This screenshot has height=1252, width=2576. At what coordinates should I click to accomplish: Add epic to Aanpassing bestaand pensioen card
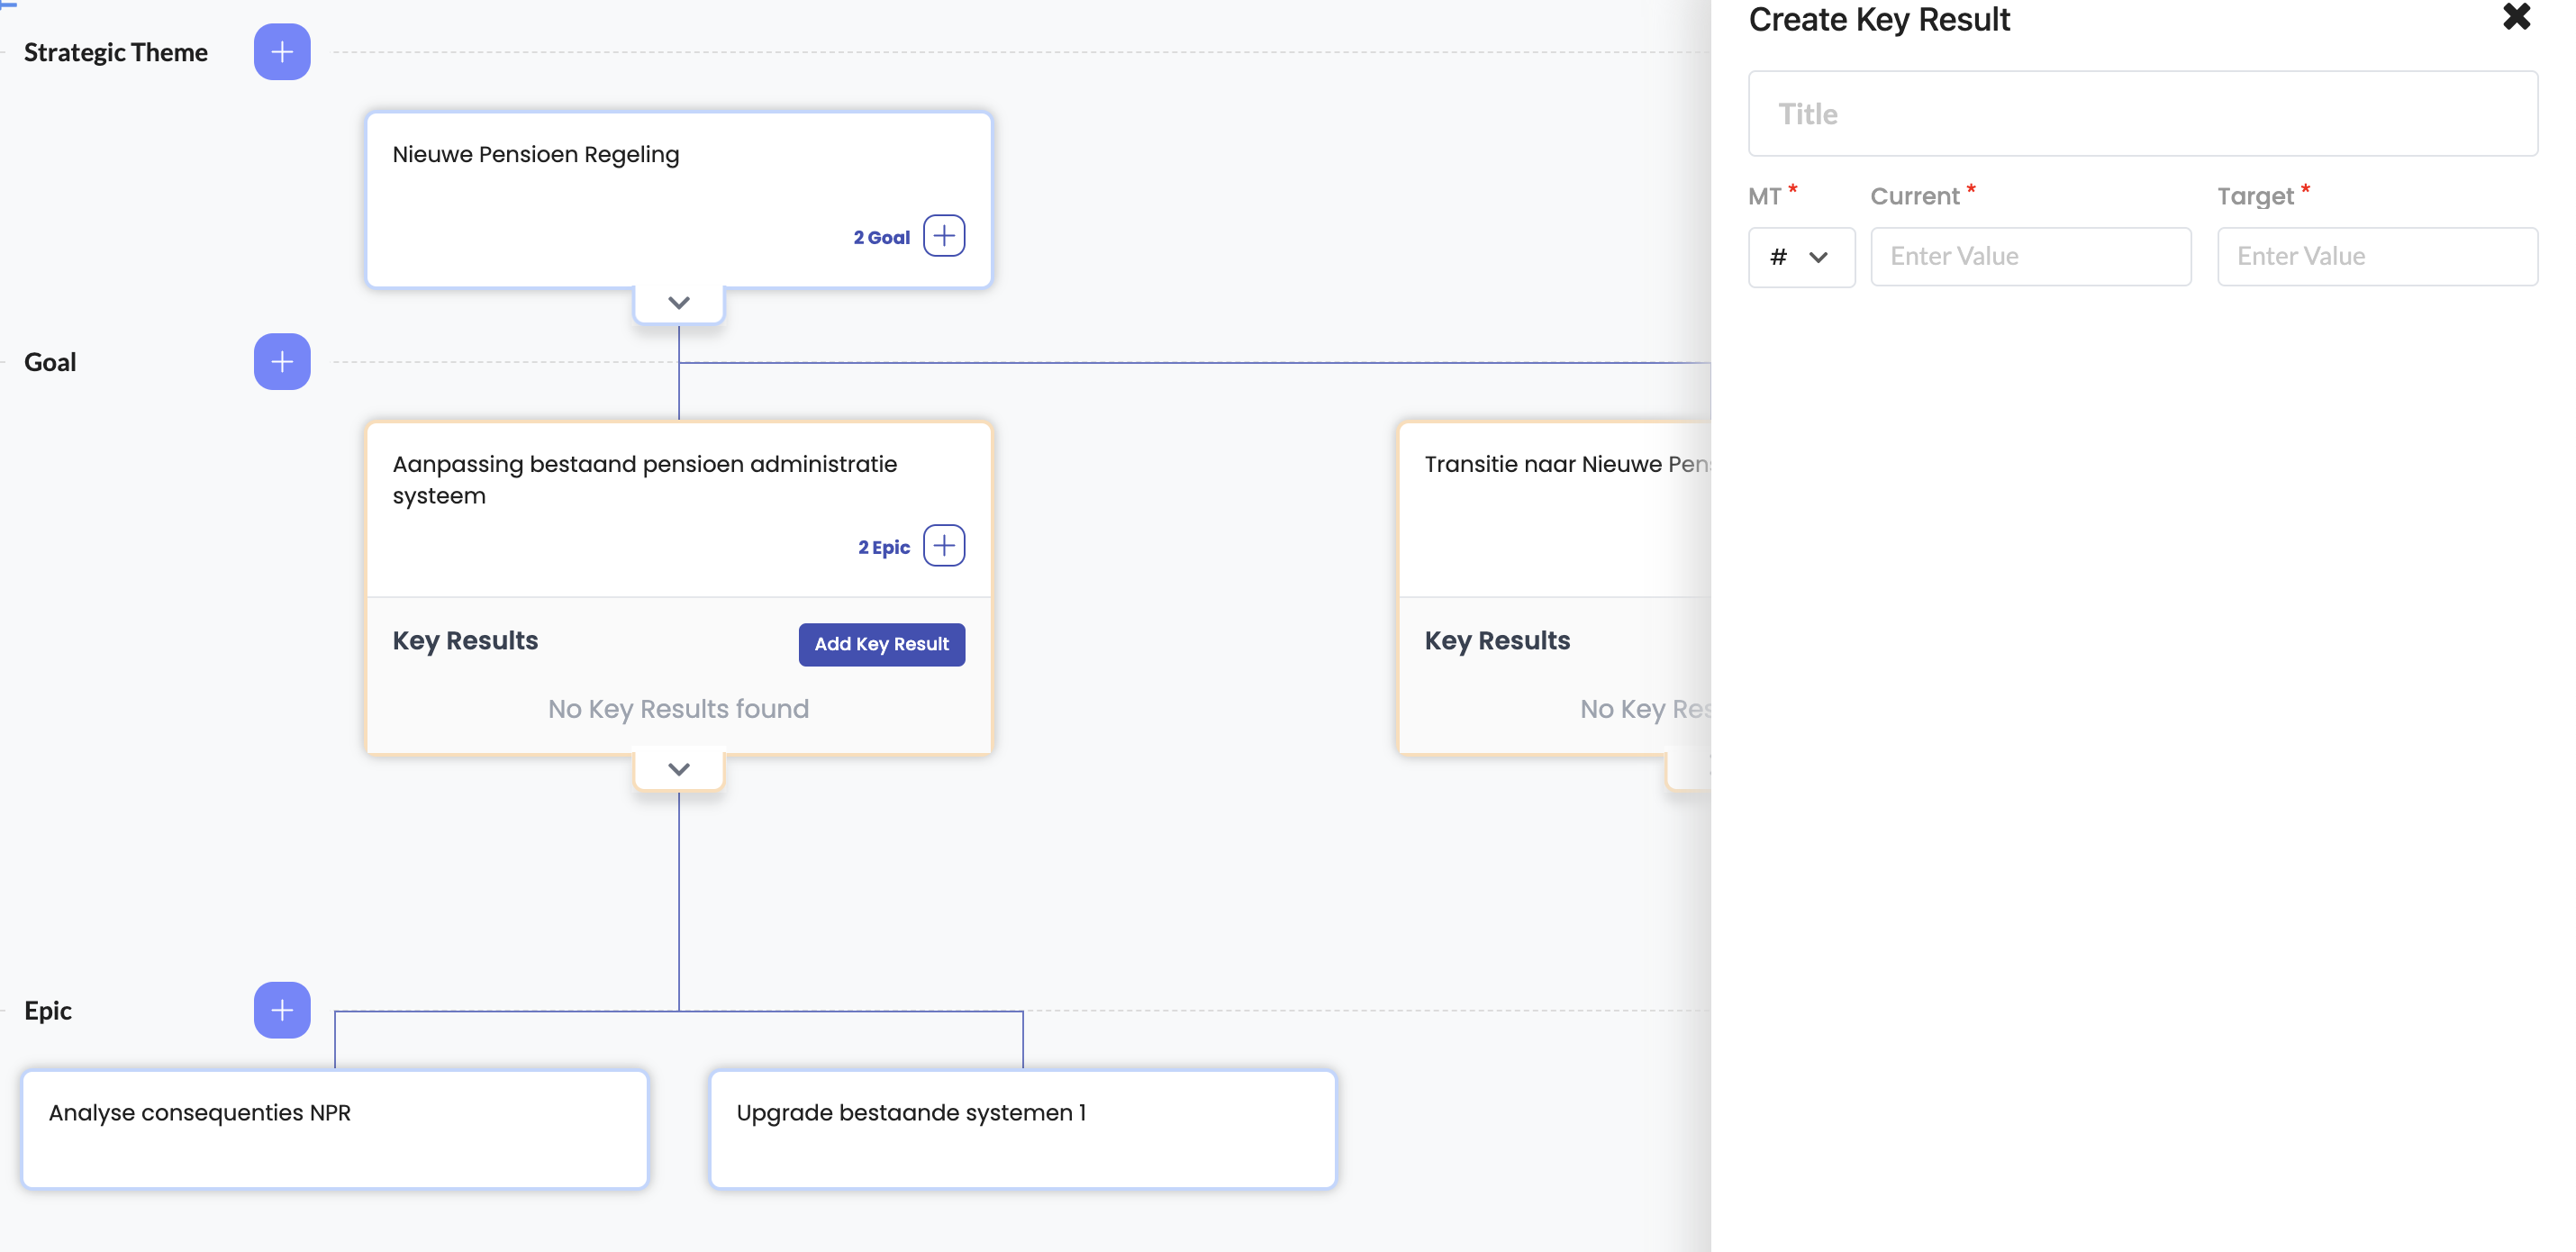pyautogui.click(x=943, y=546)
